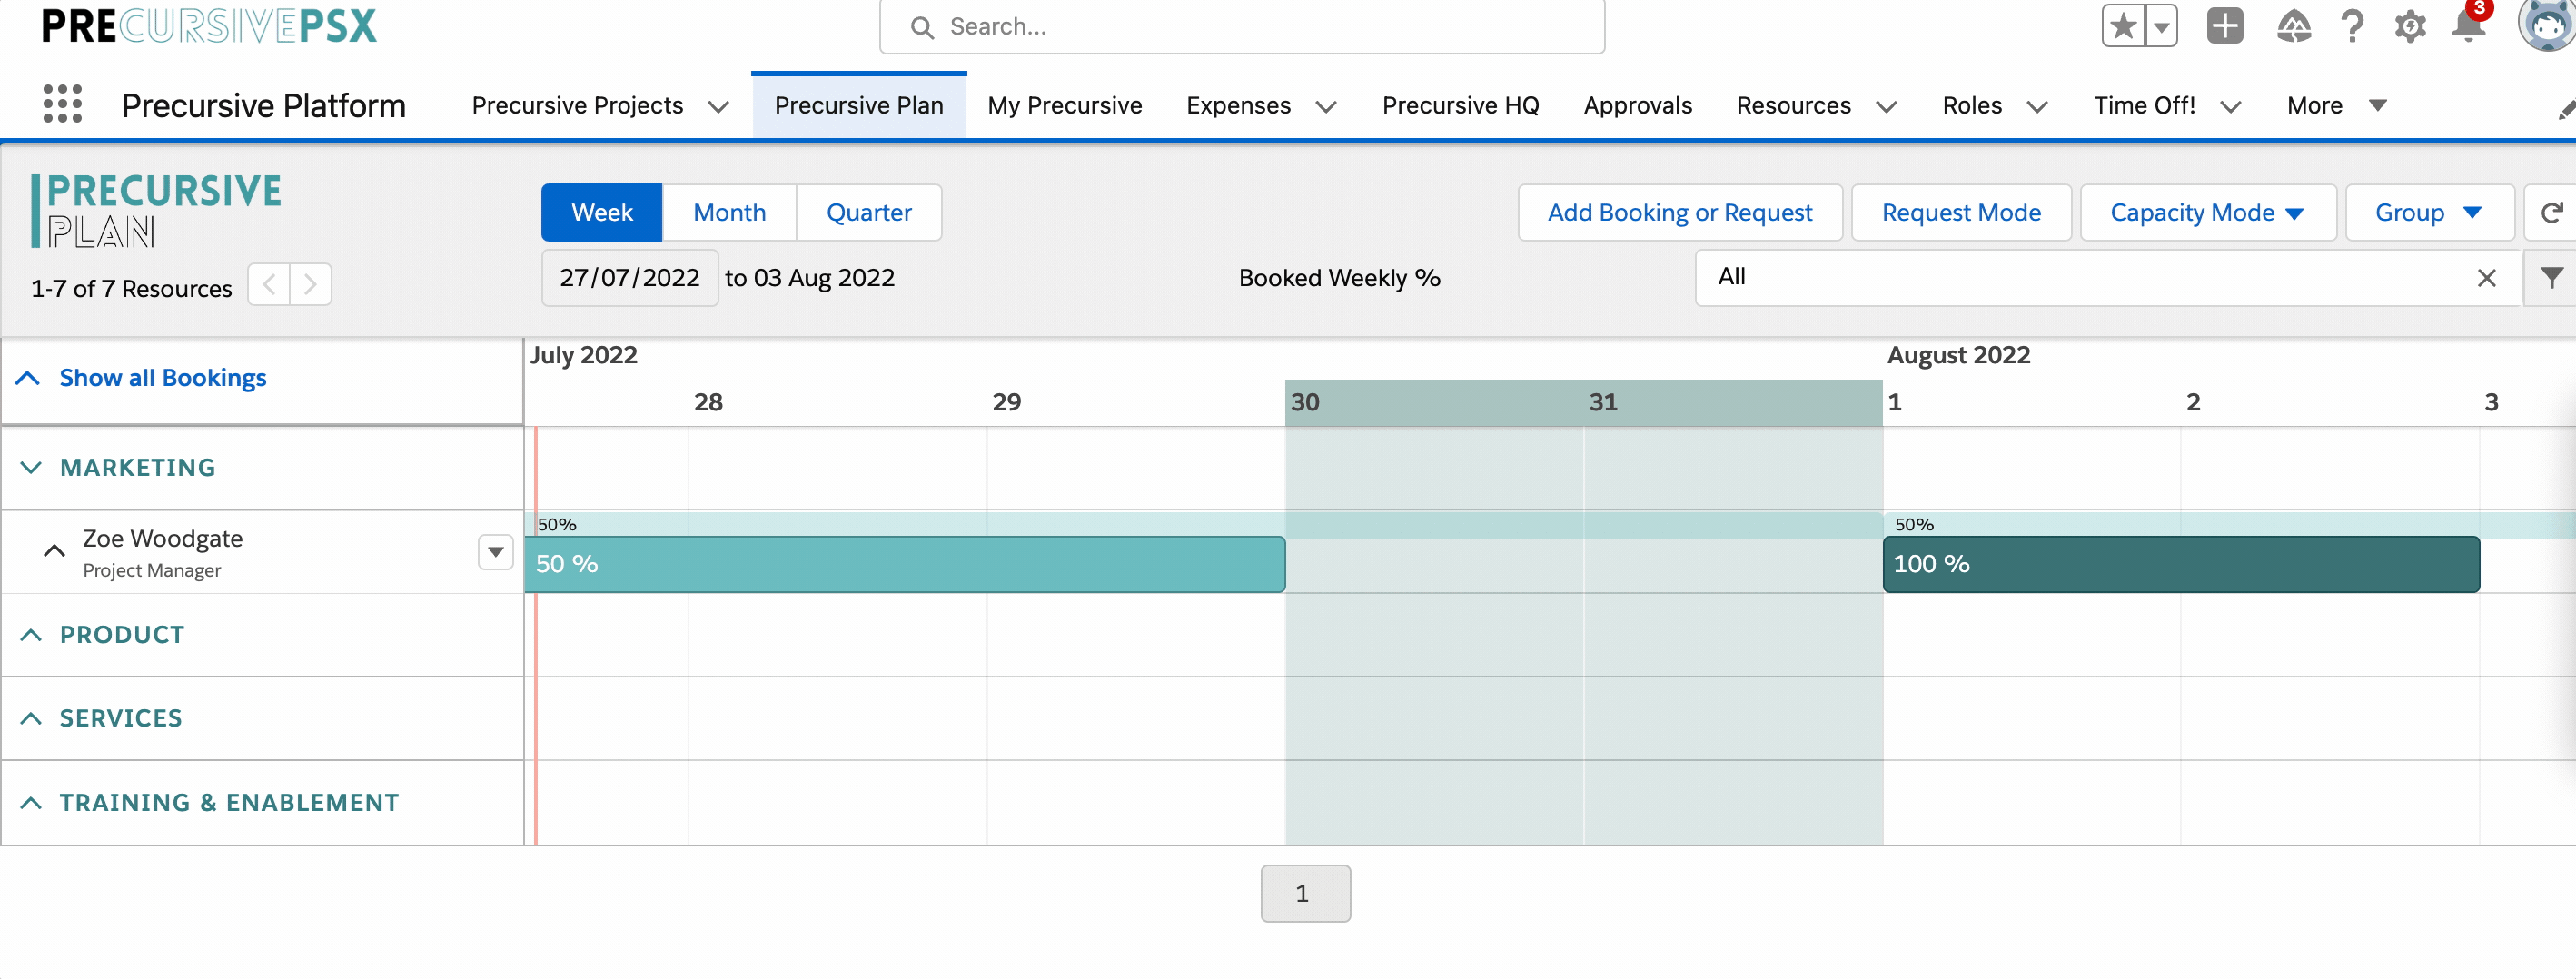Viewport: 2576px width, 979px height.
Task: Open the Time Off! tab
Action: pos(2144,105)
